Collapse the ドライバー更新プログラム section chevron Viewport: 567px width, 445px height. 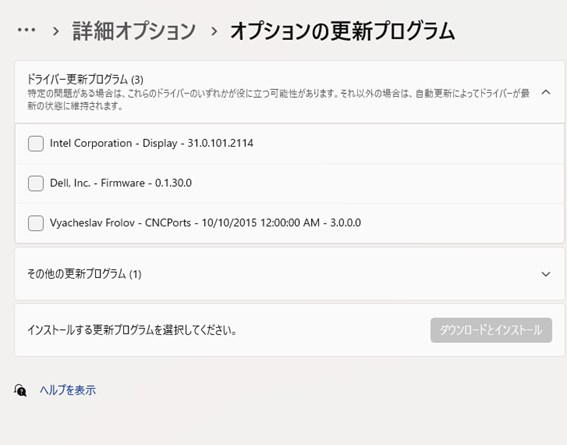coord(546,92)
